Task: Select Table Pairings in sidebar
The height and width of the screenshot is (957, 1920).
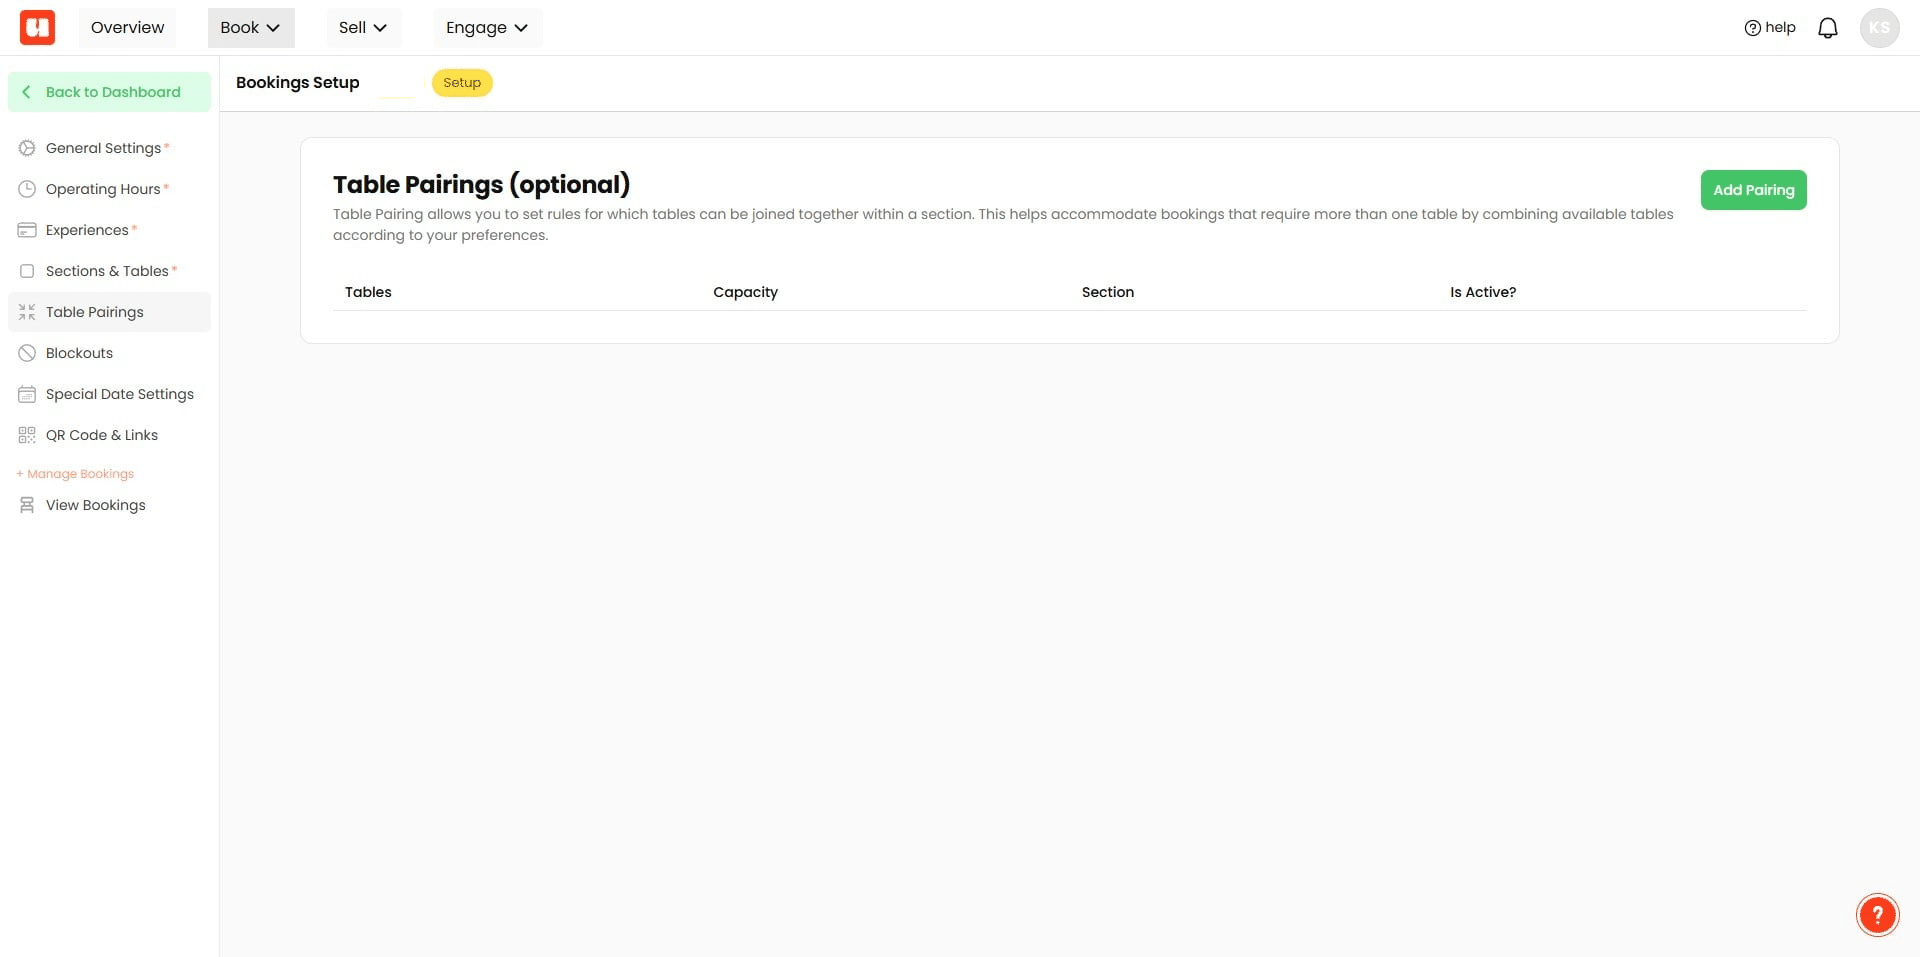Action: tap(109, 312)
